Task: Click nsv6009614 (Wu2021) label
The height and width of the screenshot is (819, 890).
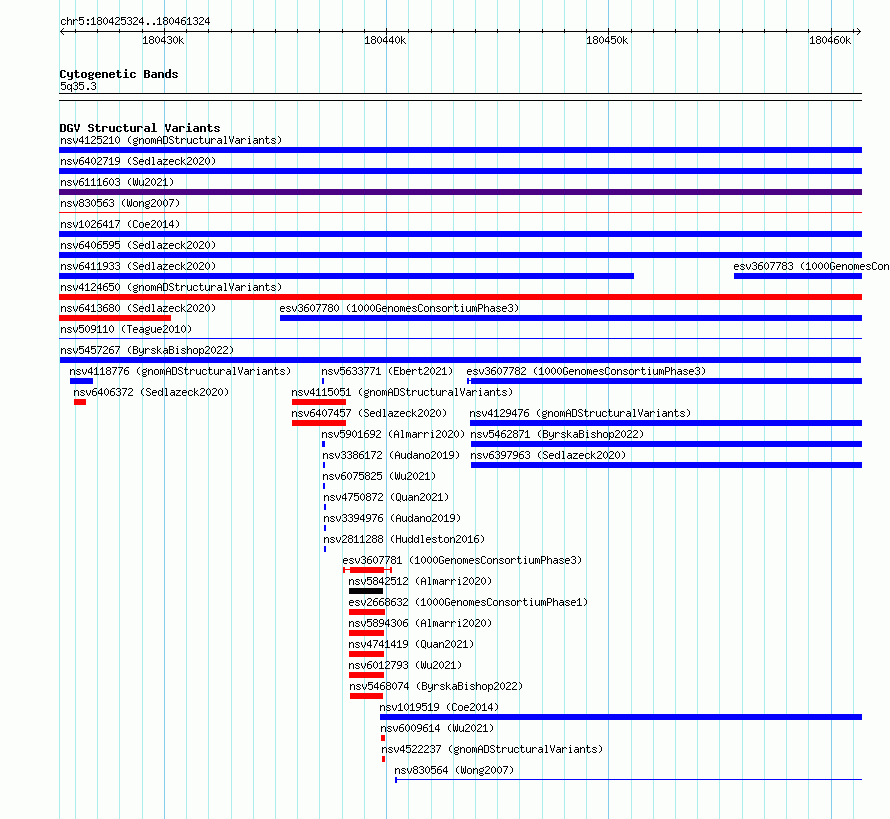Action: (x=437, y=728)
